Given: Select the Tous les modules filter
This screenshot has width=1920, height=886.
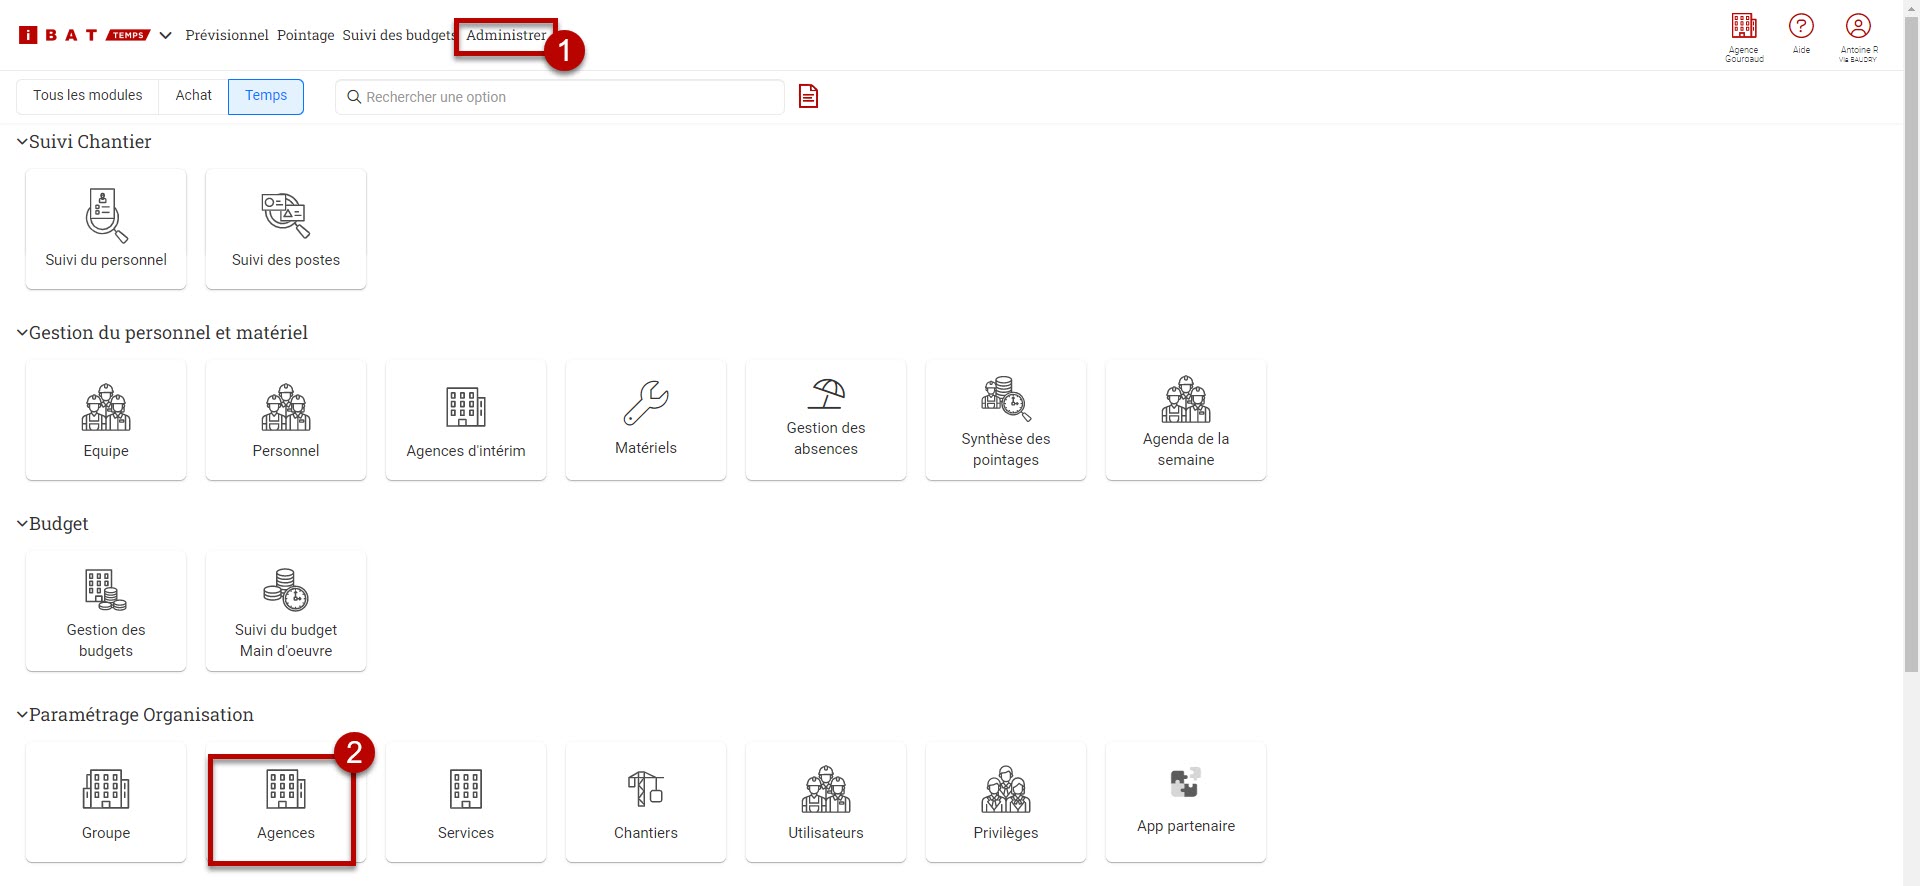Looking at the screenshot, I should pos(88,96).
